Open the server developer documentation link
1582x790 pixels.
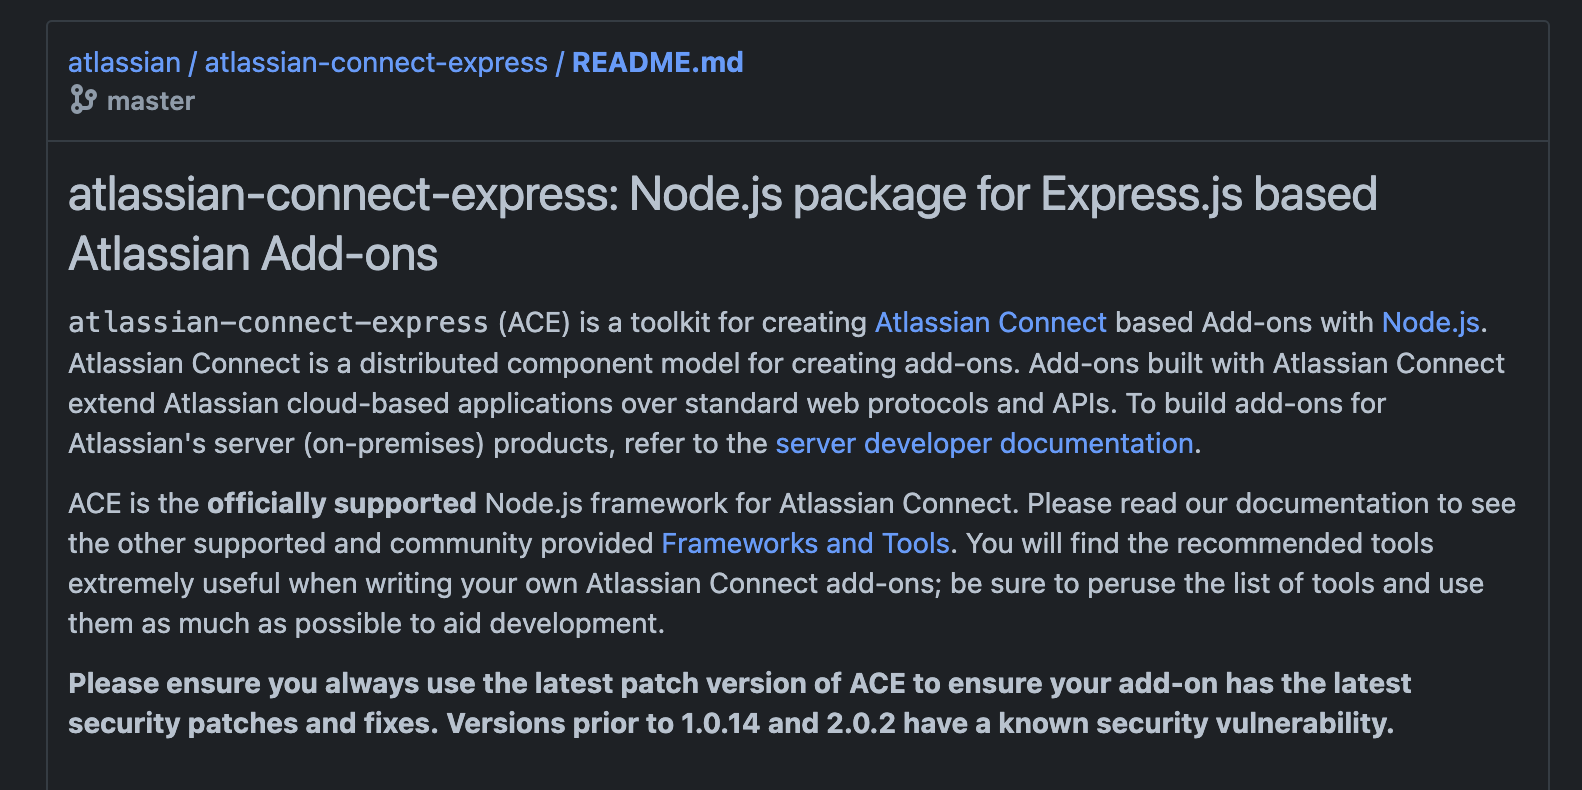tap(984, 443)
